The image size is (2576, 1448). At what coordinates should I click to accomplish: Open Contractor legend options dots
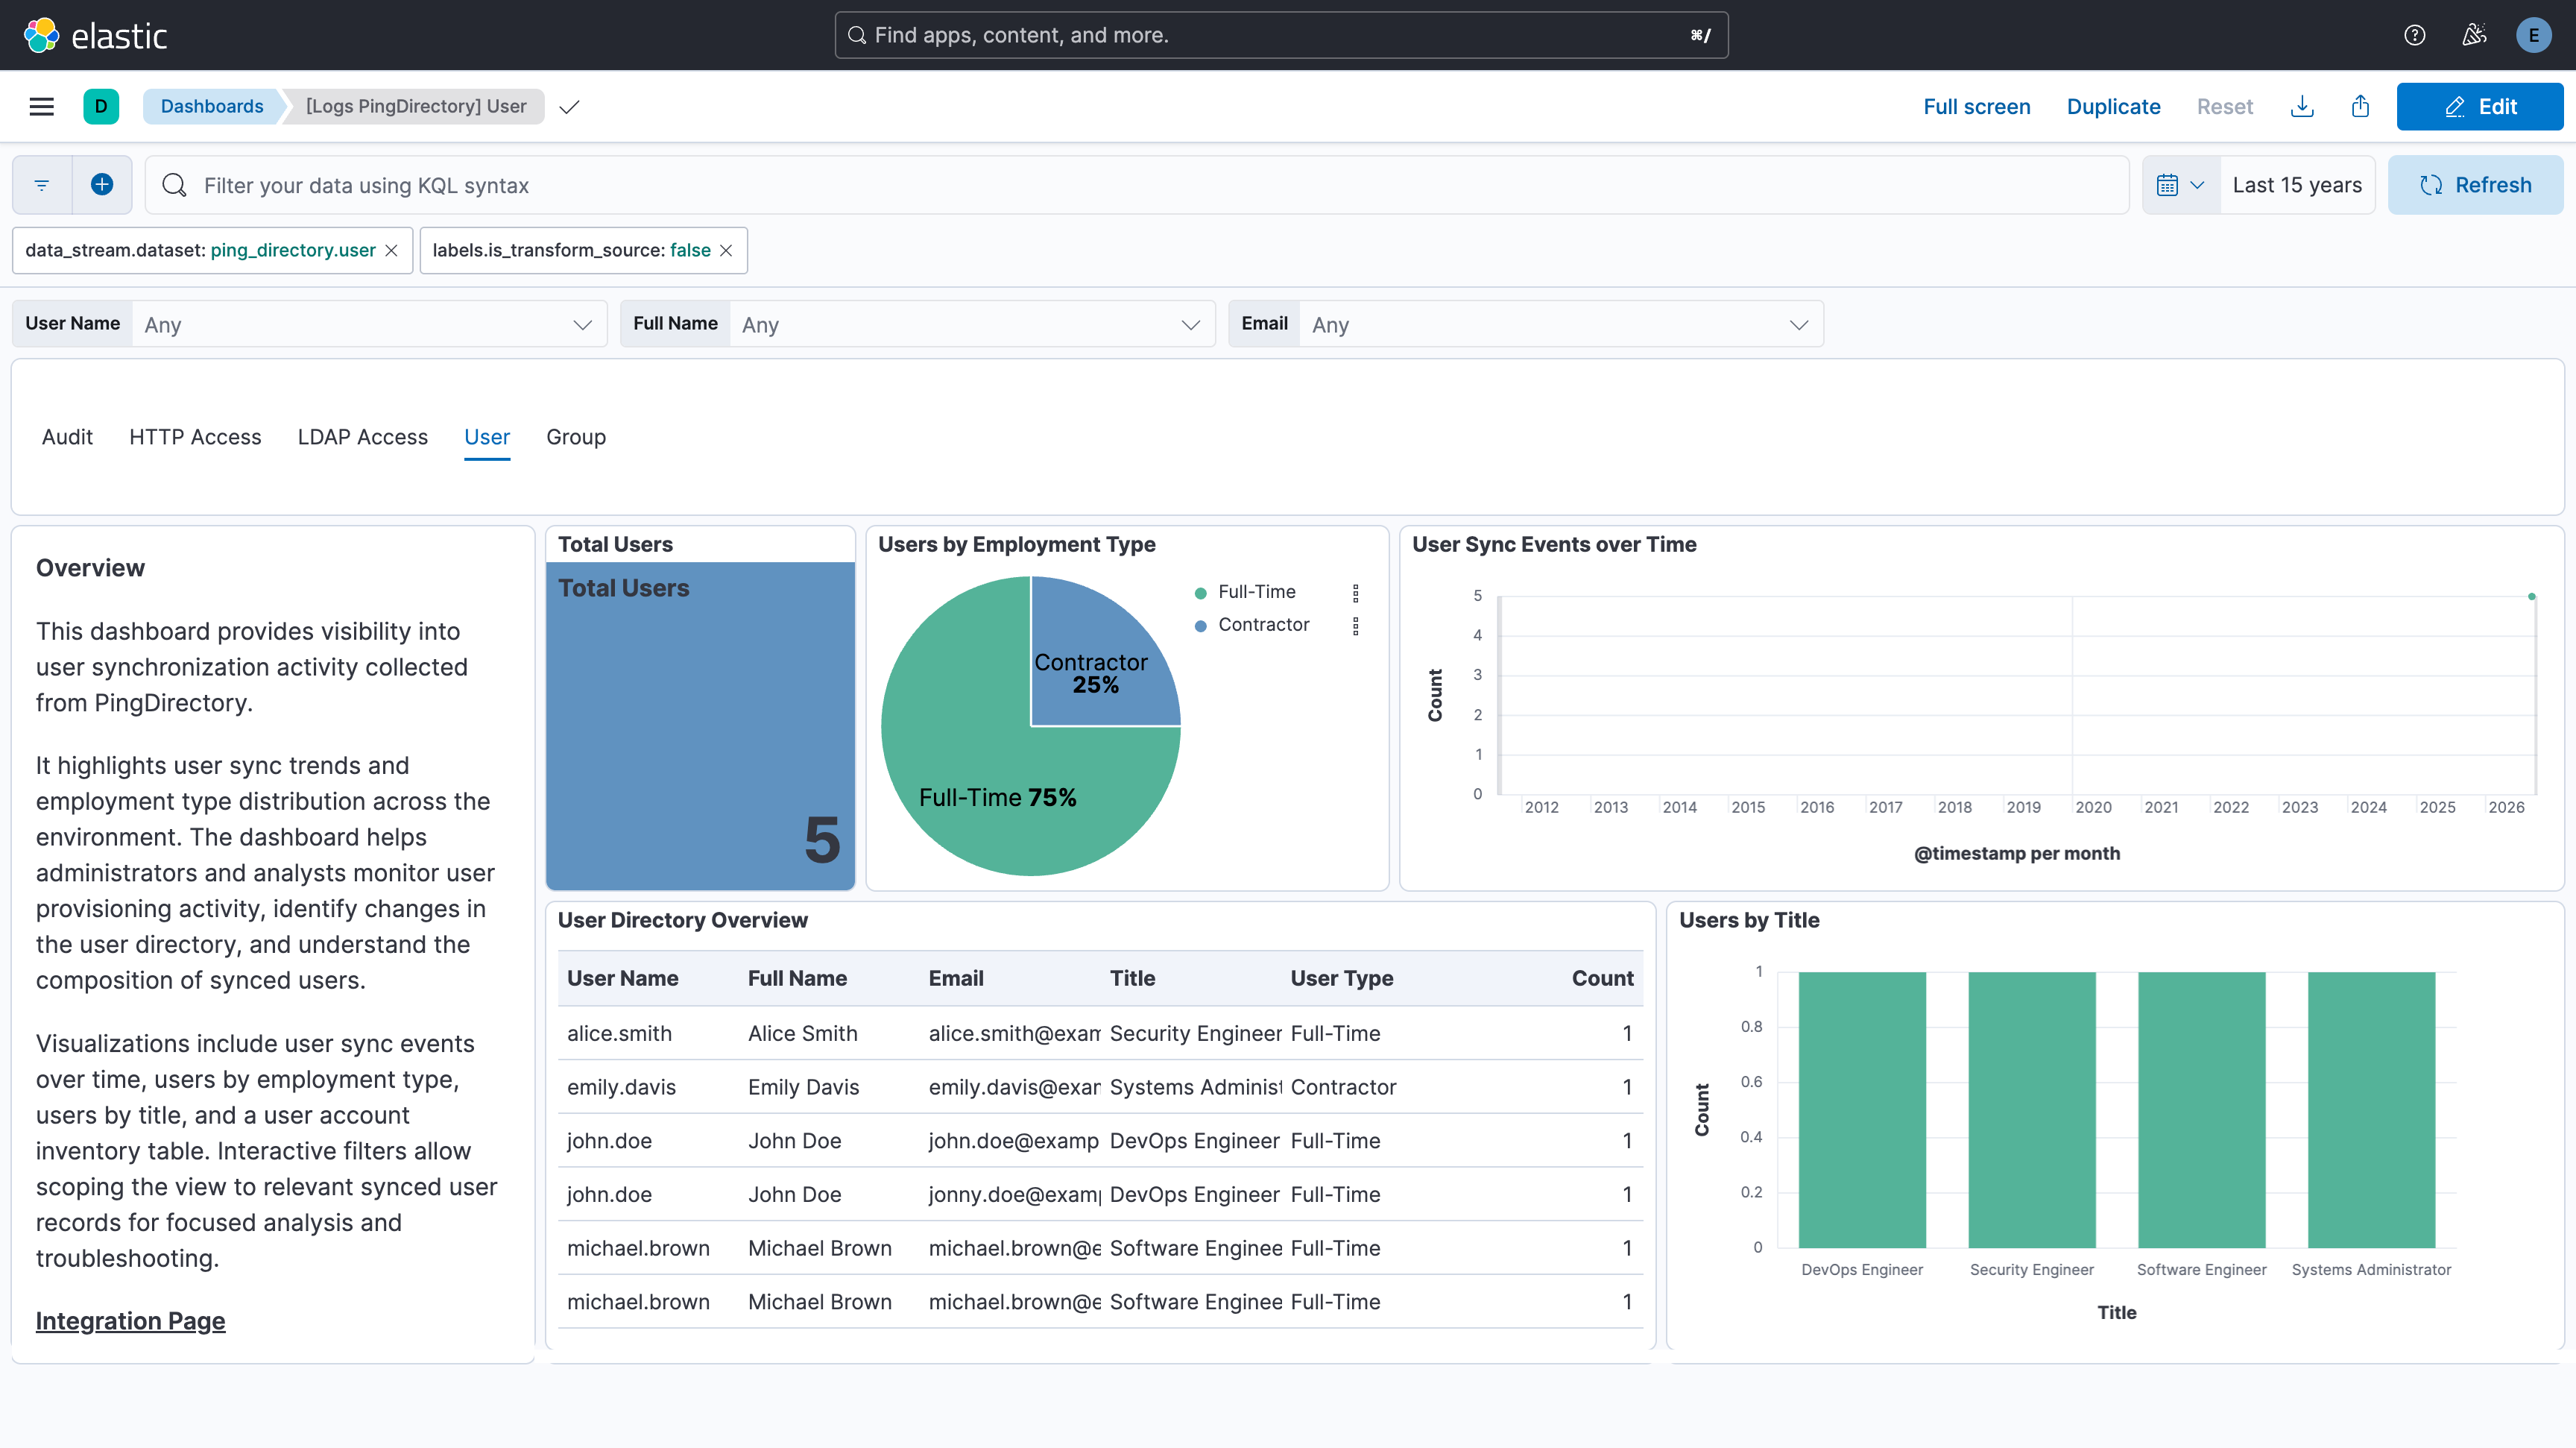[1355, 626]
